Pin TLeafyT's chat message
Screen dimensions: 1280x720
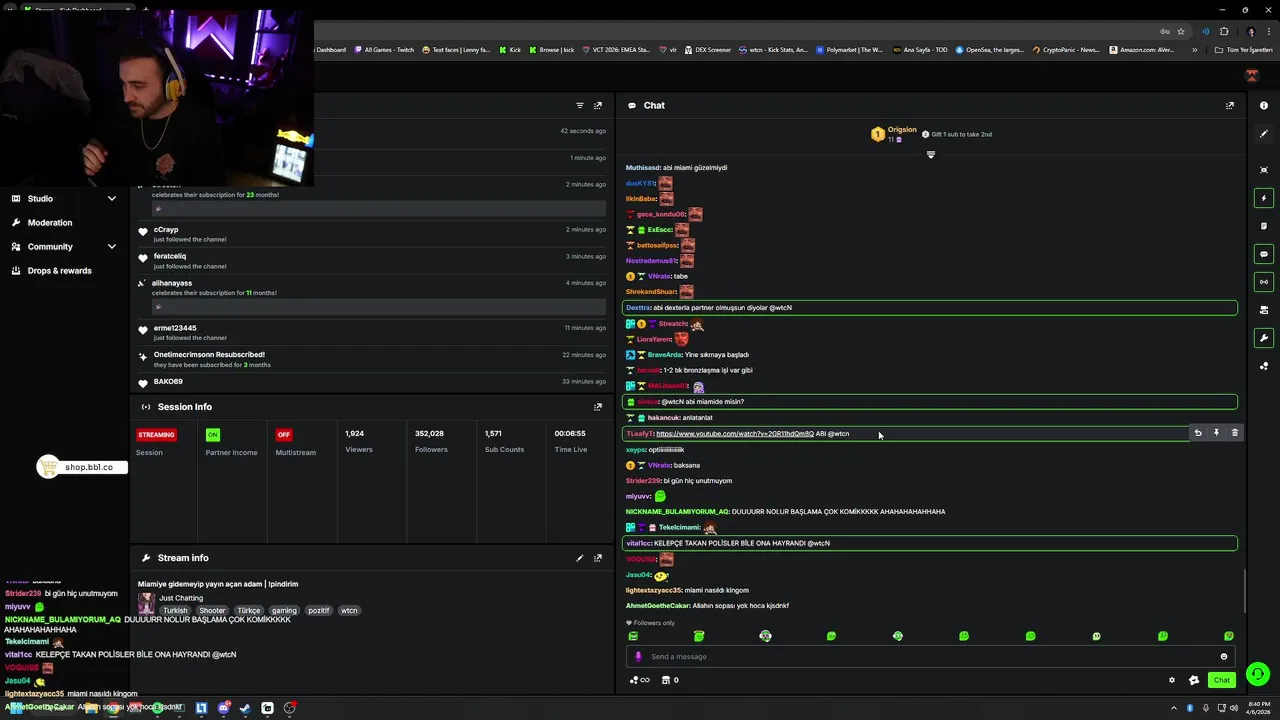(x=1216, y=433)
